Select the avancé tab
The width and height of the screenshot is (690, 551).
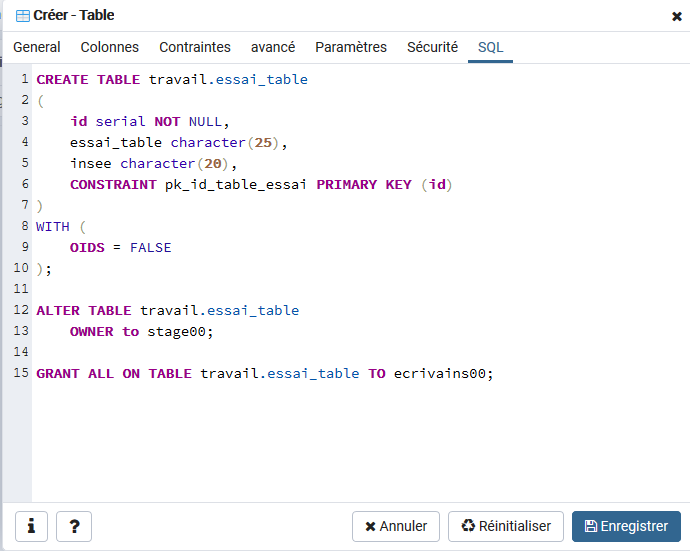click(273, 47)
